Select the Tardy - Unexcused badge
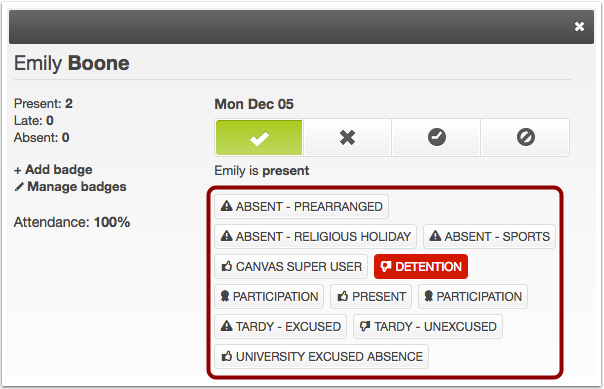604x389 pixels. click(428, 327)
